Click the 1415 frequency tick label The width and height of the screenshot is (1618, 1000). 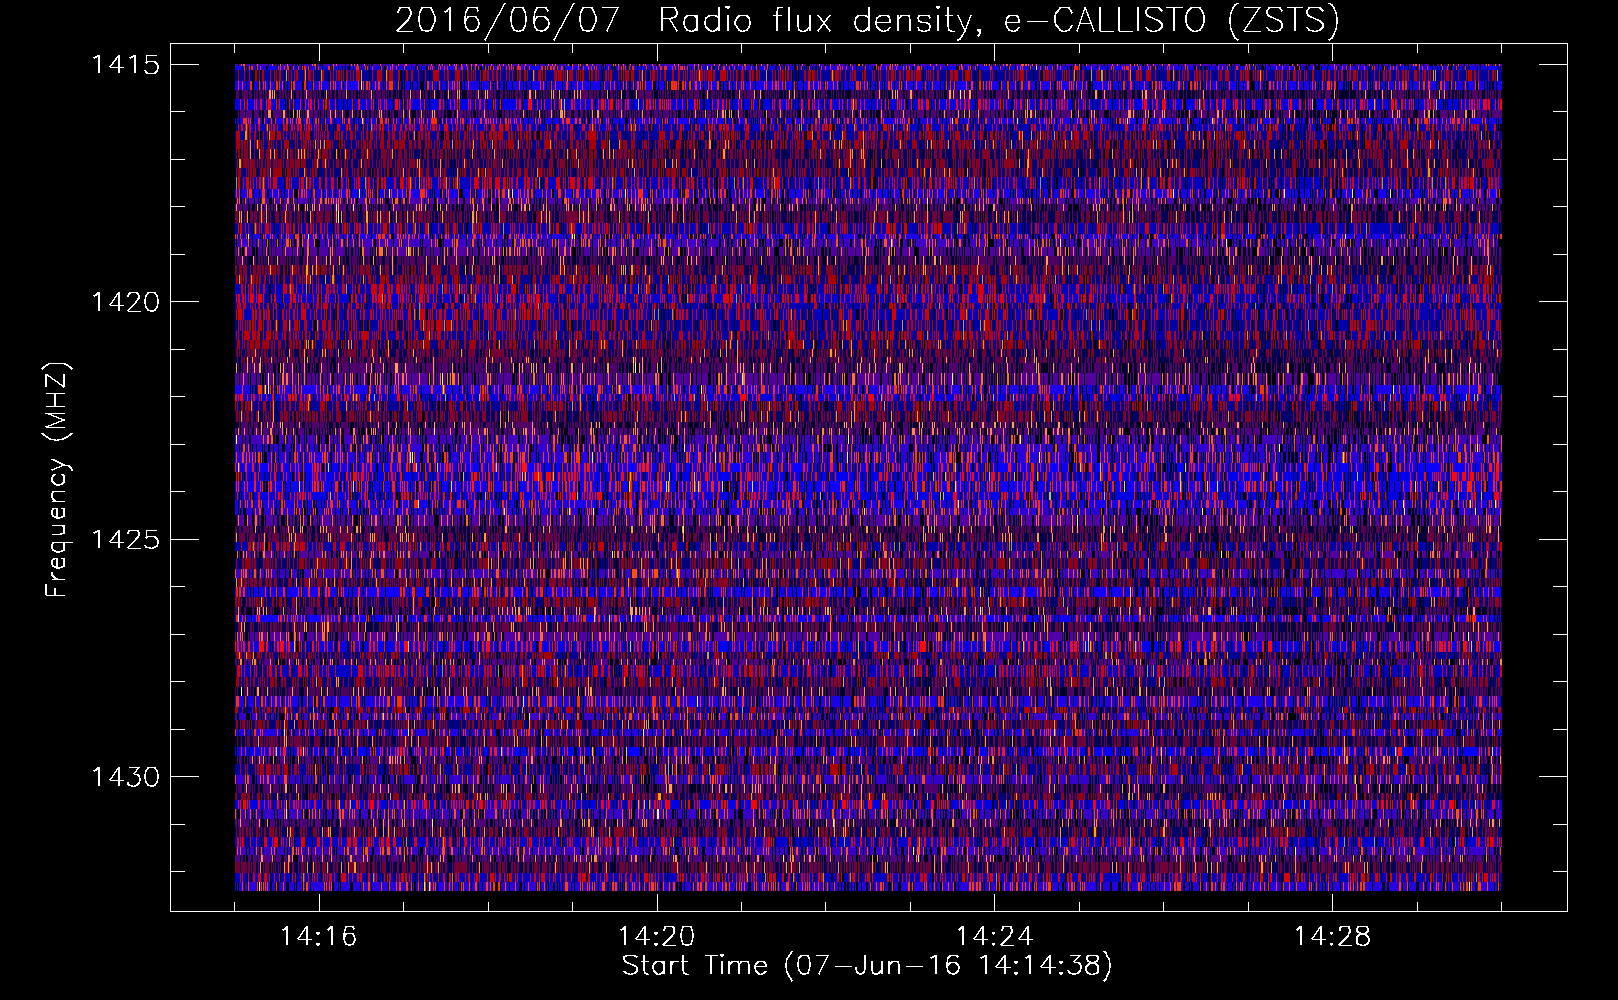tap(126, 65)
